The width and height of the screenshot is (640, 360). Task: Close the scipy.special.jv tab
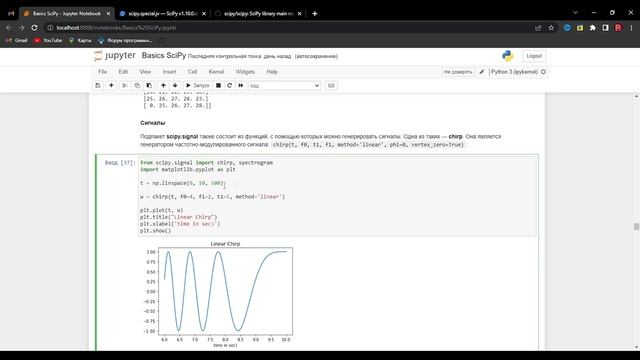204,13
